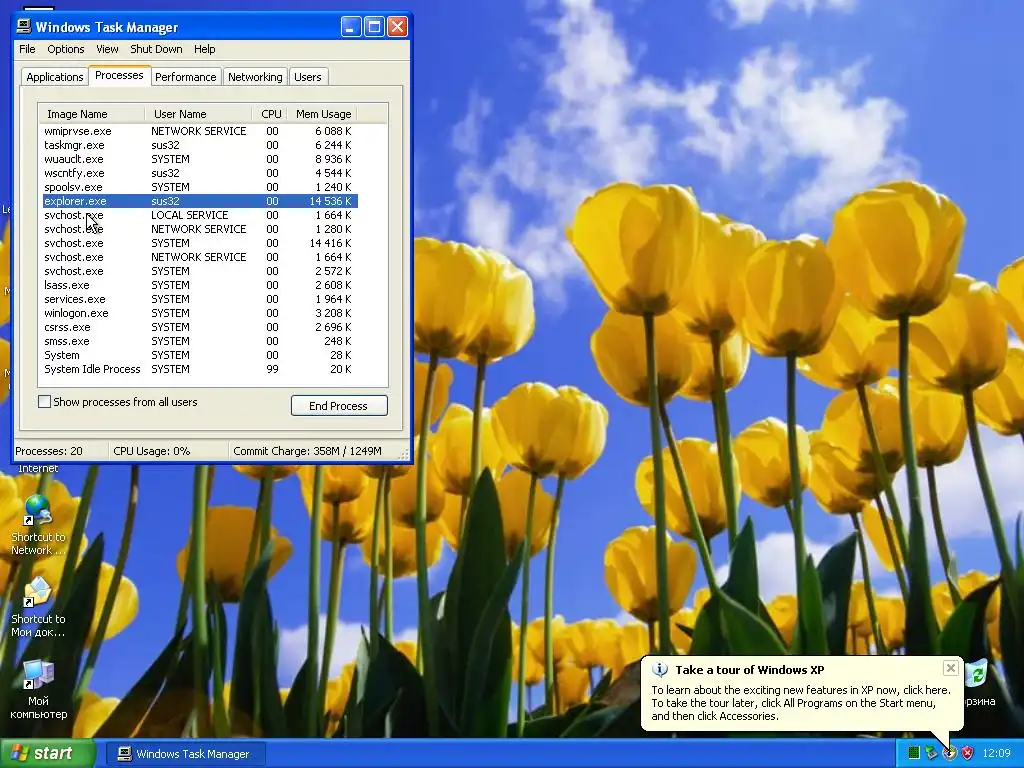The image size is (1024, 768).
Task: Open the View menu
Action: tap(107, 49)
